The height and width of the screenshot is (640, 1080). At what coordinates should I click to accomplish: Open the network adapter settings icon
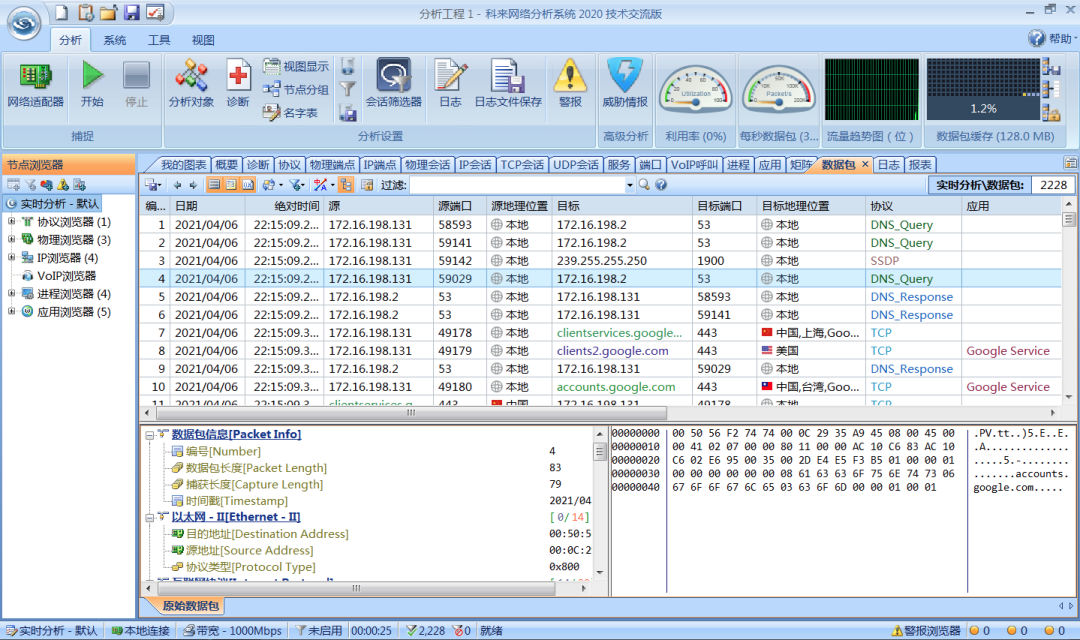point(35,76)
